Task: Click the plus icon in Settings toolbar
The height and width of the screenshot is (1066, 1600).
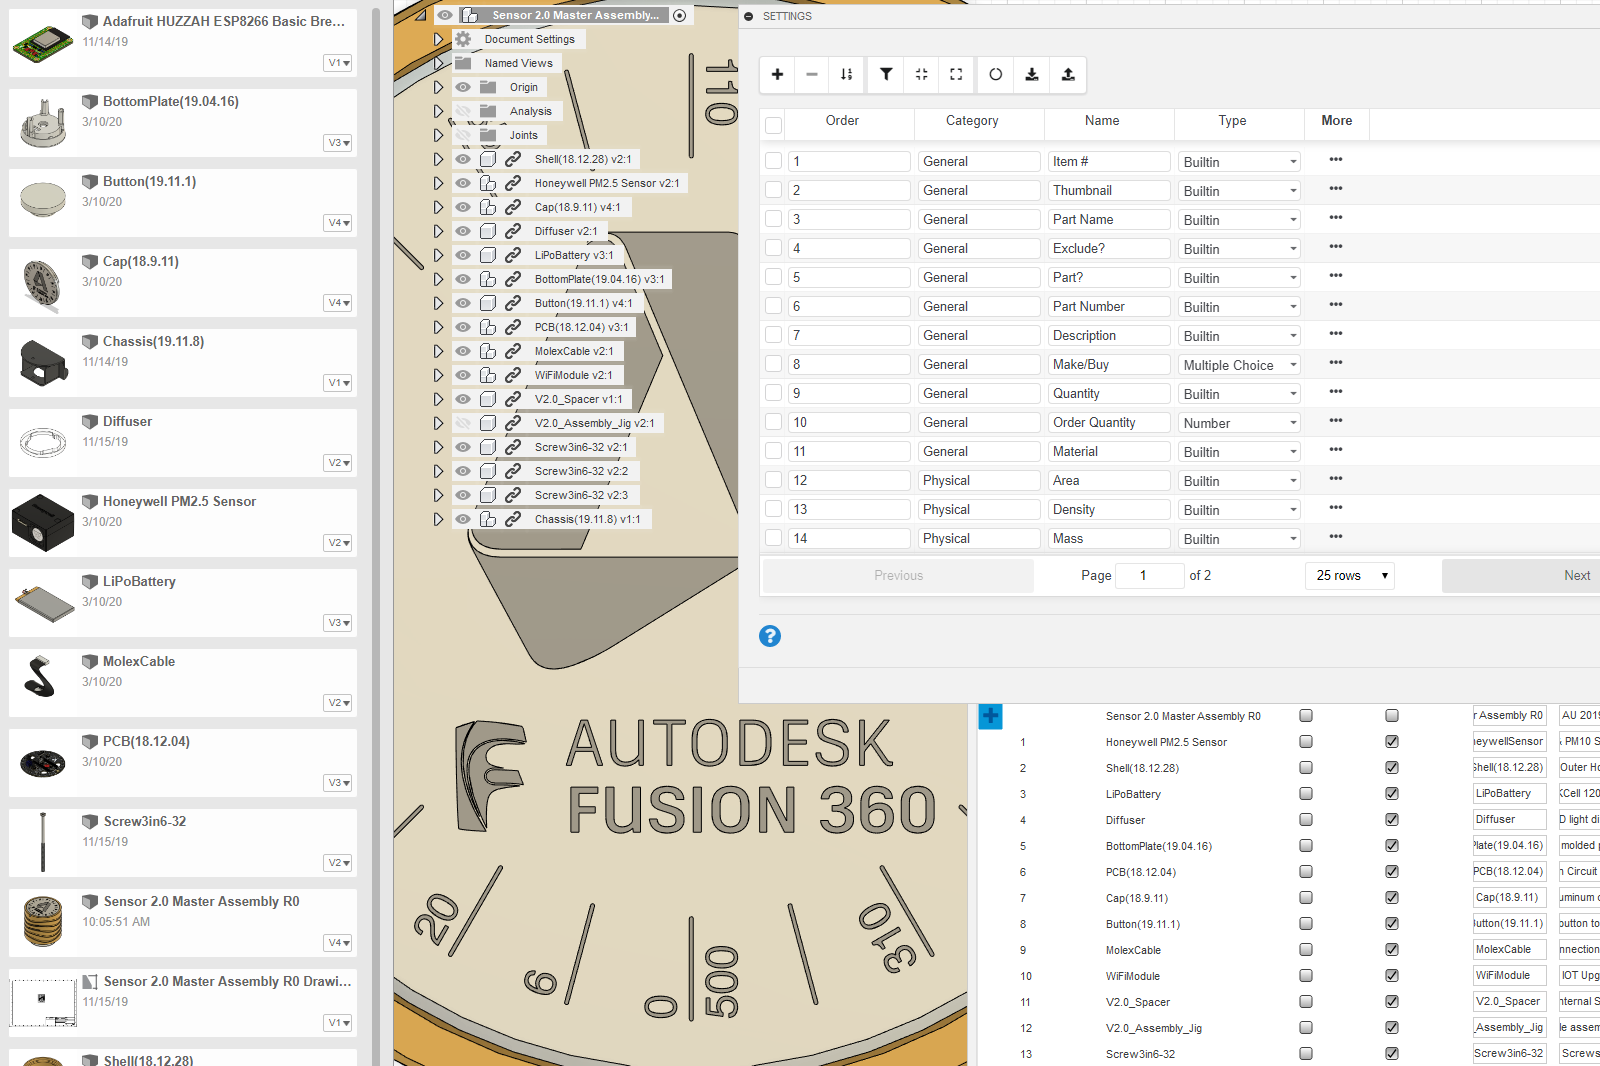Action: coord(777,74)
